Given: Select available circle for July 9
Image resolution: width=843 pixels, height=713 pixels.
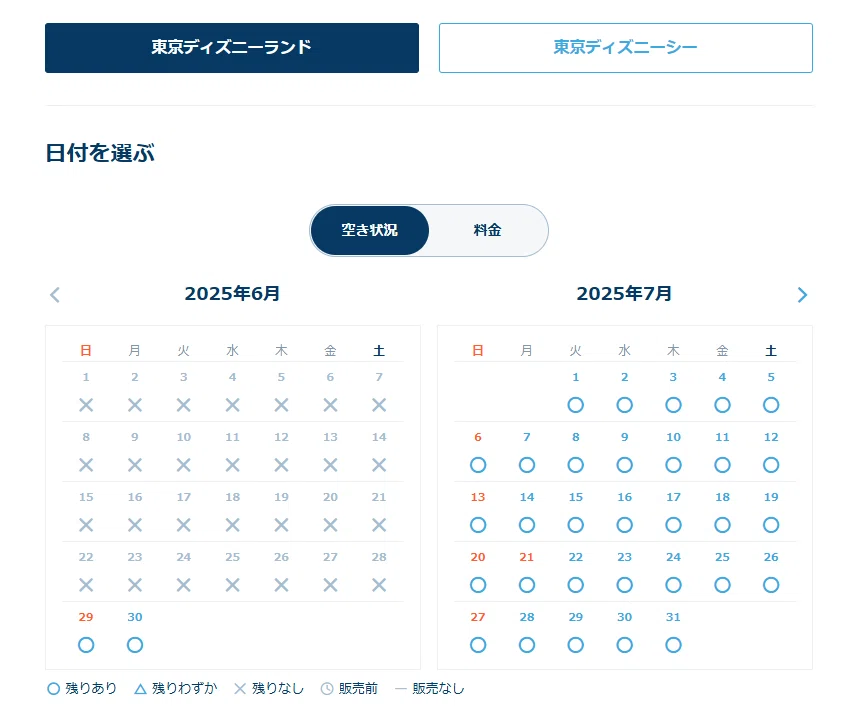Looking at the screenshot, I should tap(625, 465).
